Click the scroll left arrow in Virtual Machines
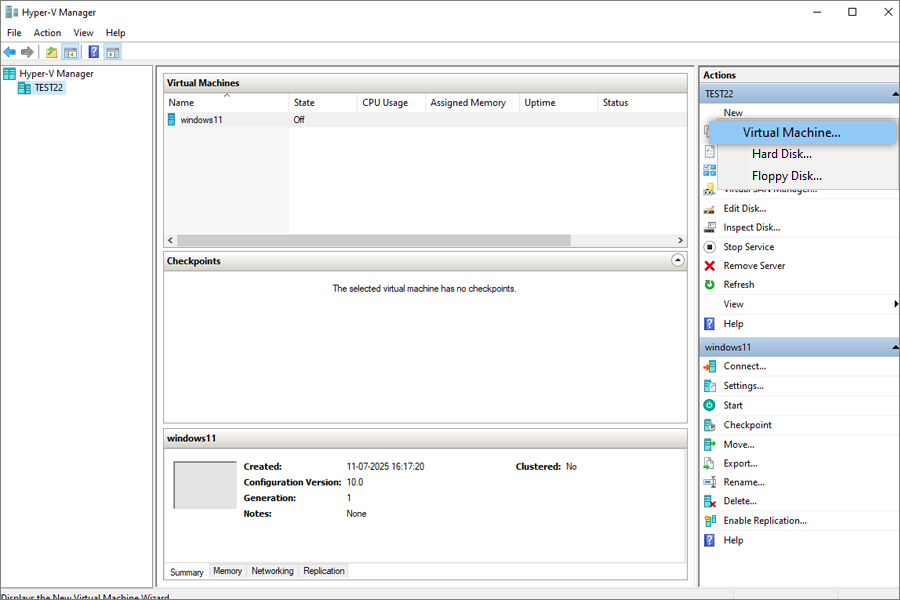The height and width of the screenshot is (600, 900). (170, 241)
